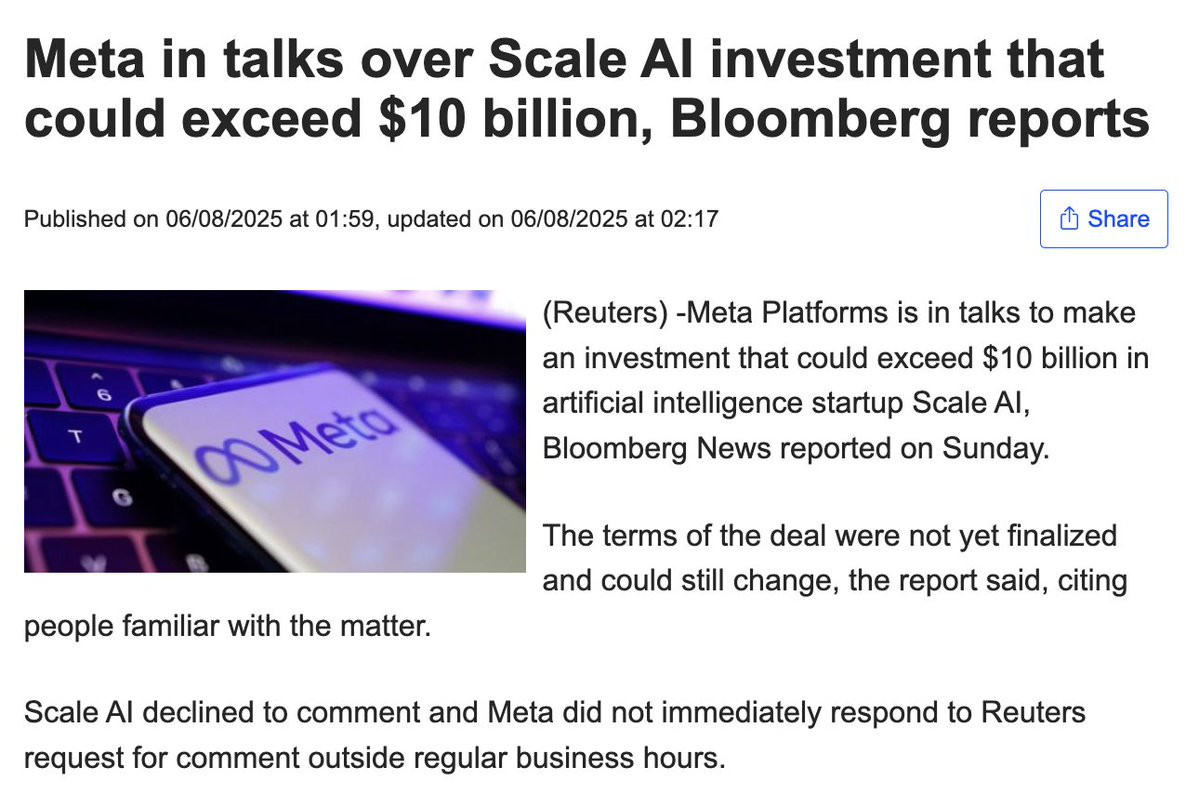This screenshot has width=1199, height=807.
Task: Click the G key in the photo
Action: pos(122,497)
